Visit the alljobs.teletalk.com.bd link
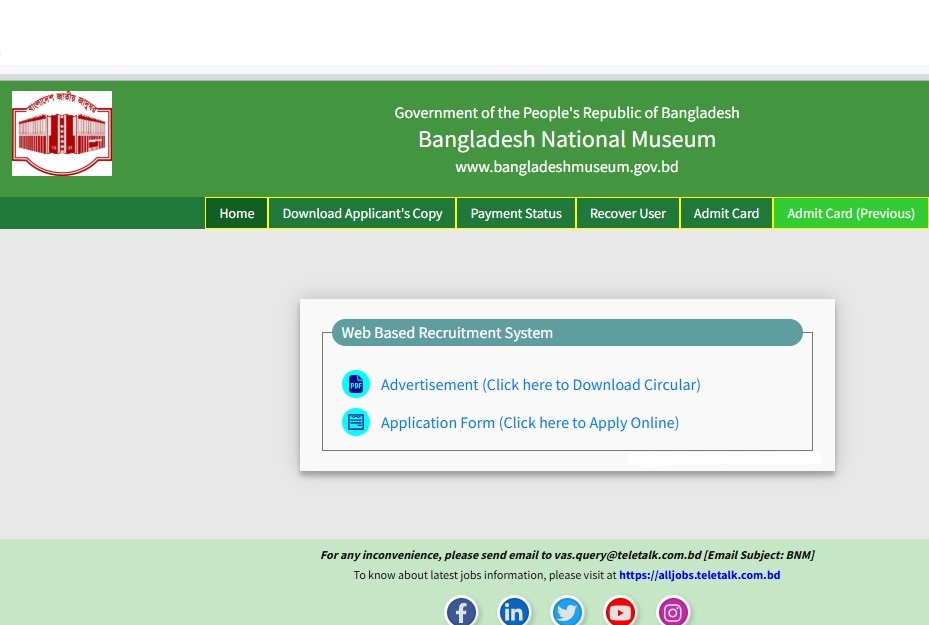929x625 pixels. tap(699, 575)
